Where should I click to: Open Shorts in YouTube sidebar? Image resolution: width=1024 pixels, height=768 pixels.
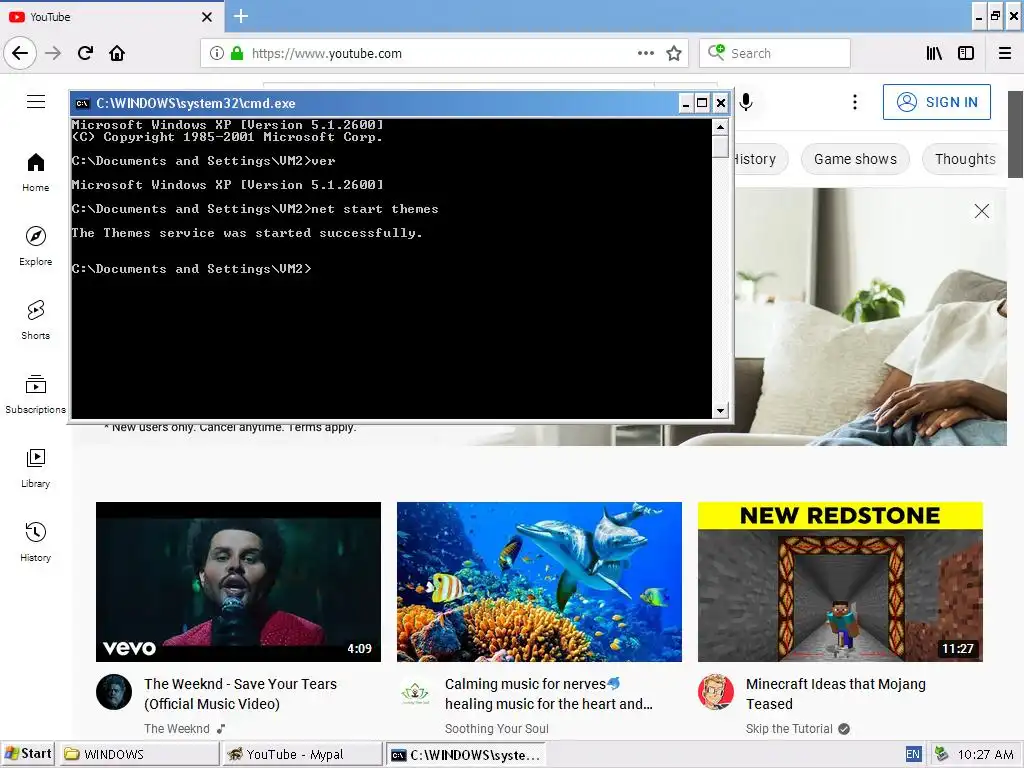(x=36, y=320)
